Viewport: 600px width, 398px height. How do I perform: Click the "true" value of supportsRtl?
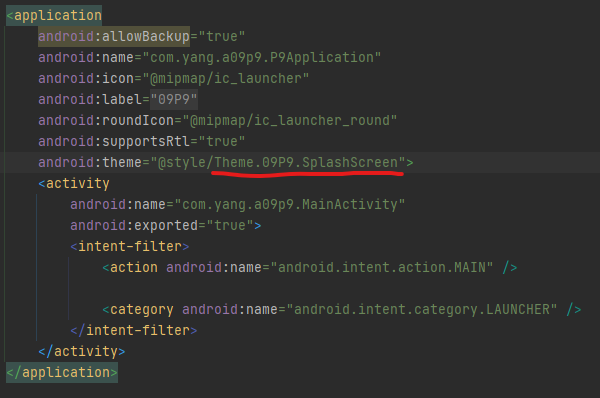[x=222, y=142]
